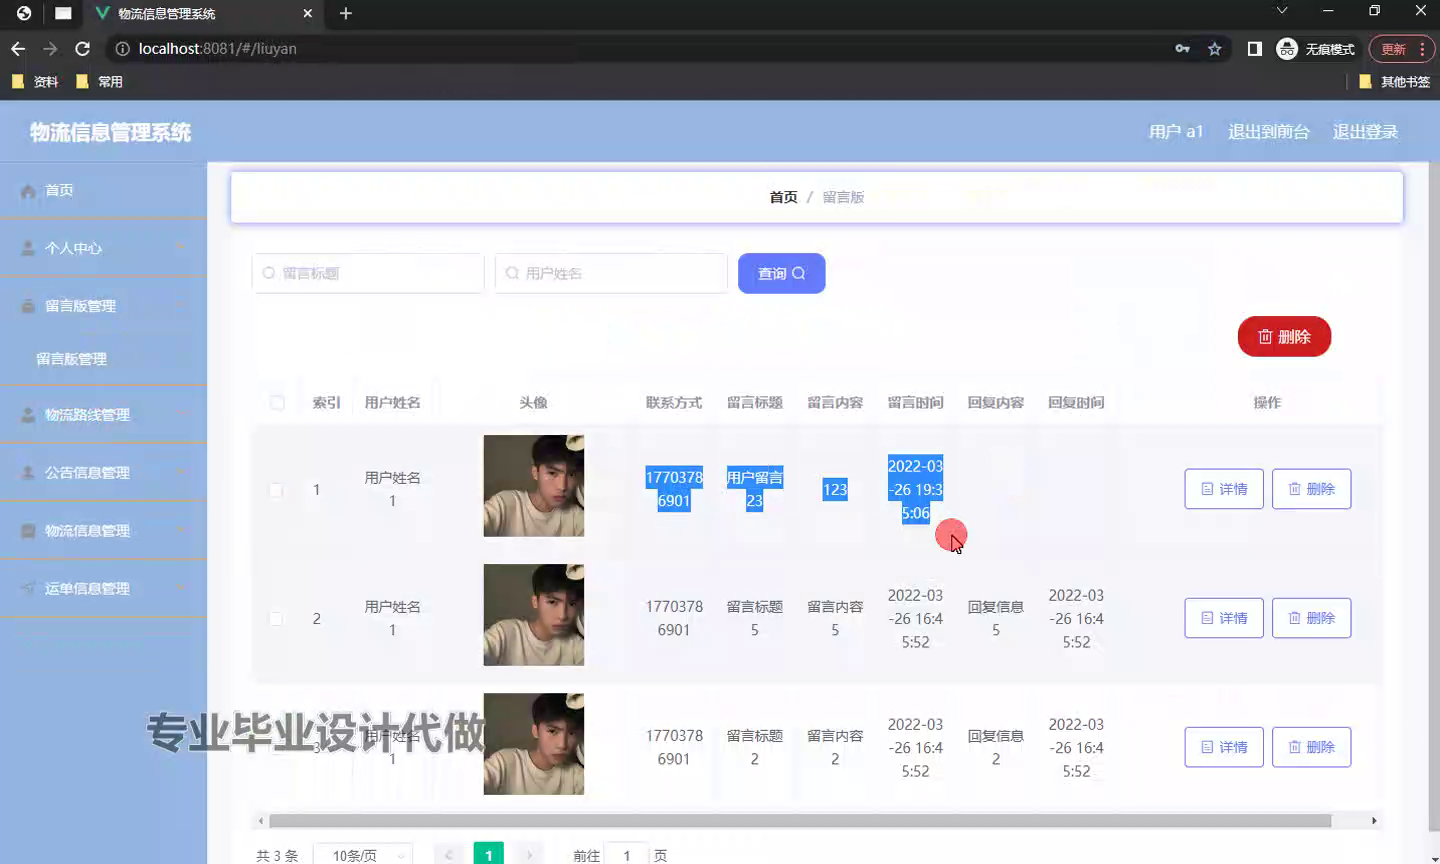Click the 前往 page number input
The image size is (1440, 864).
coord(627,856)
